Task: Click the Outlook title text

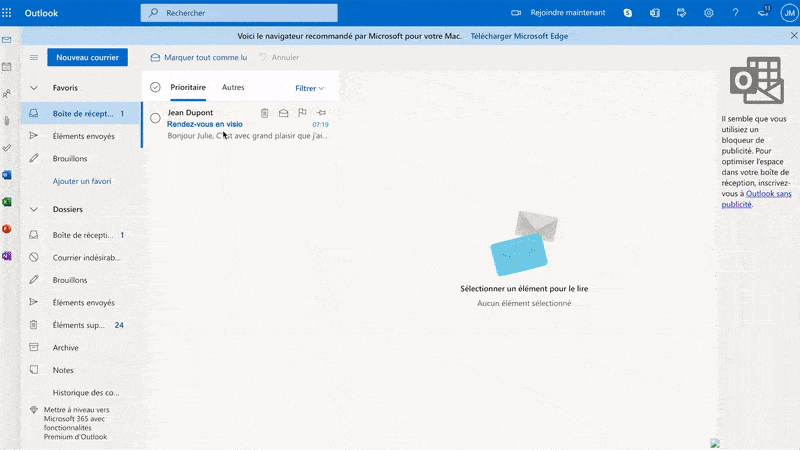Action: tap(41, 13)
